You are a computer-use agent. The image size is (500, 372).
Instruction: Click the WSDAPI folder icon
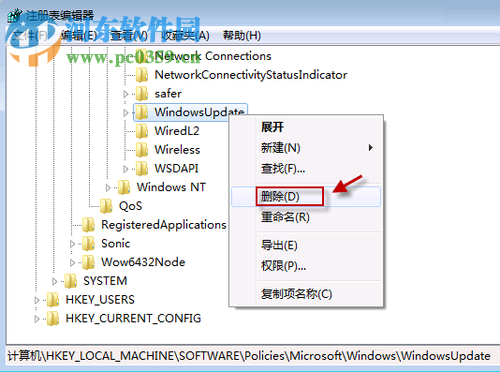142,168
